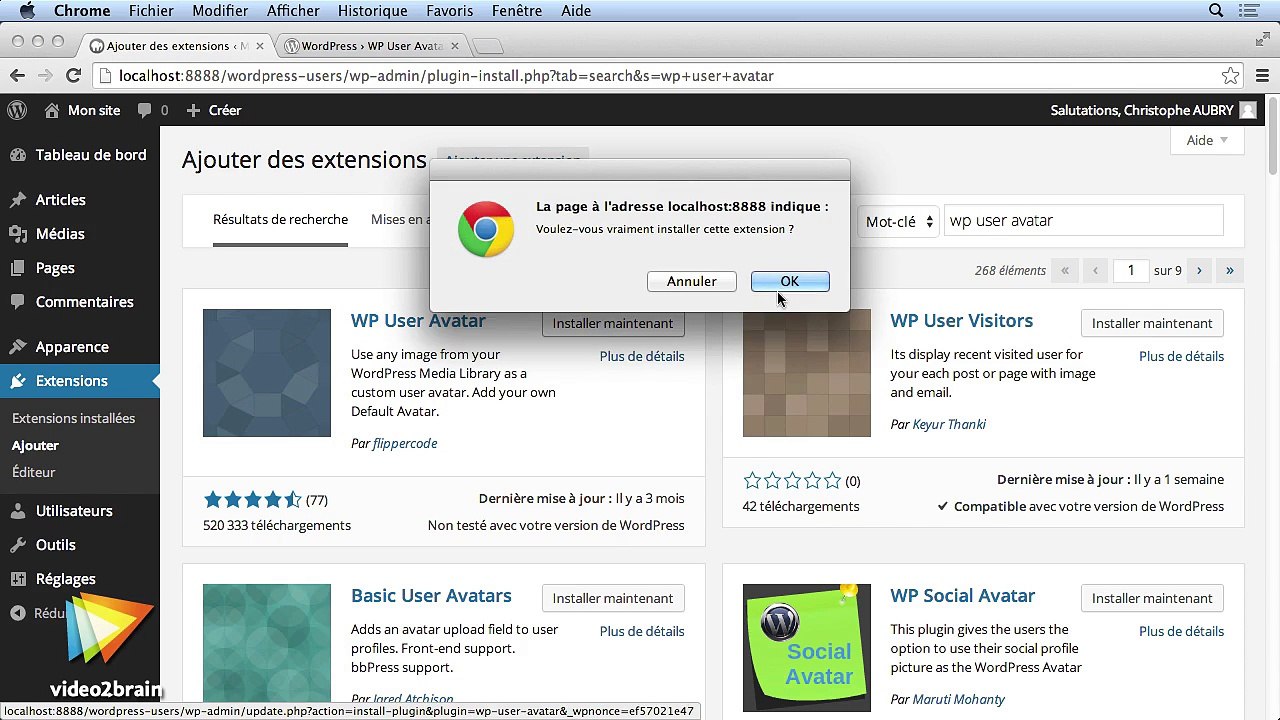The image size is (1280, 720).
Task: Open Basic User Avatars plugin title
Action: tap(431, 596)
